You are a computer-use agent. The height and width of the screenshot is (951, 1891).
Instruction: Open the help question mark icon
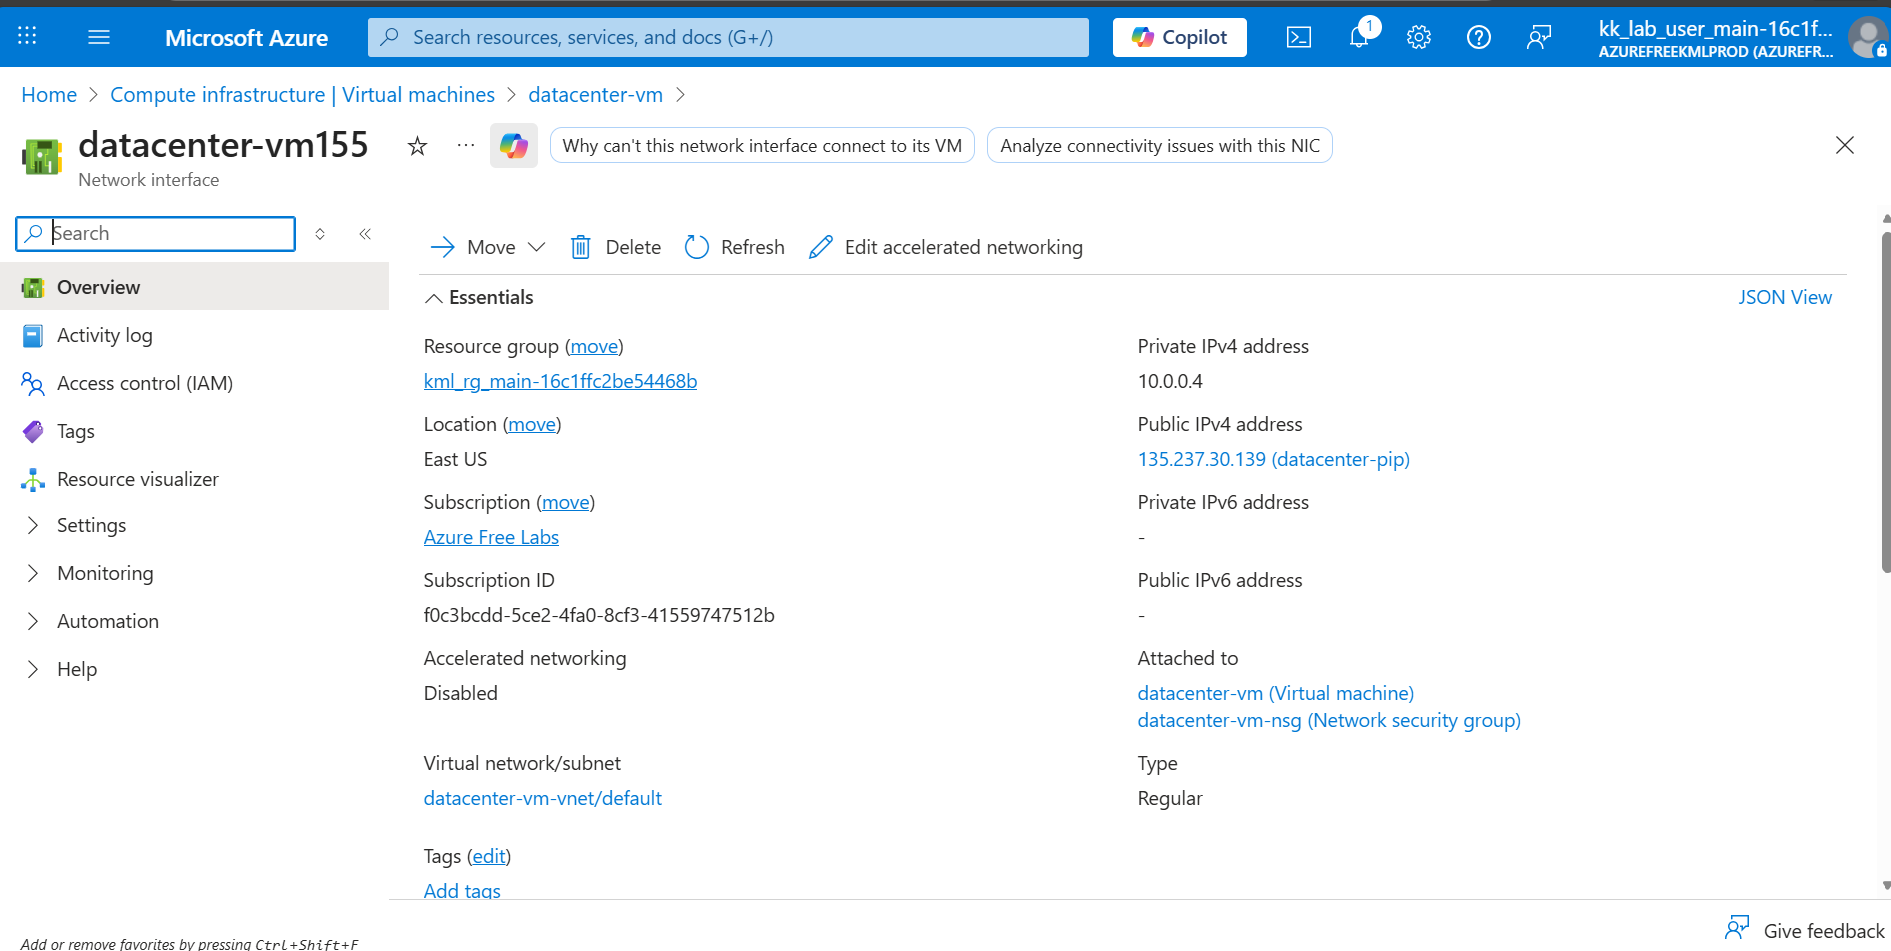[1479, 37]
